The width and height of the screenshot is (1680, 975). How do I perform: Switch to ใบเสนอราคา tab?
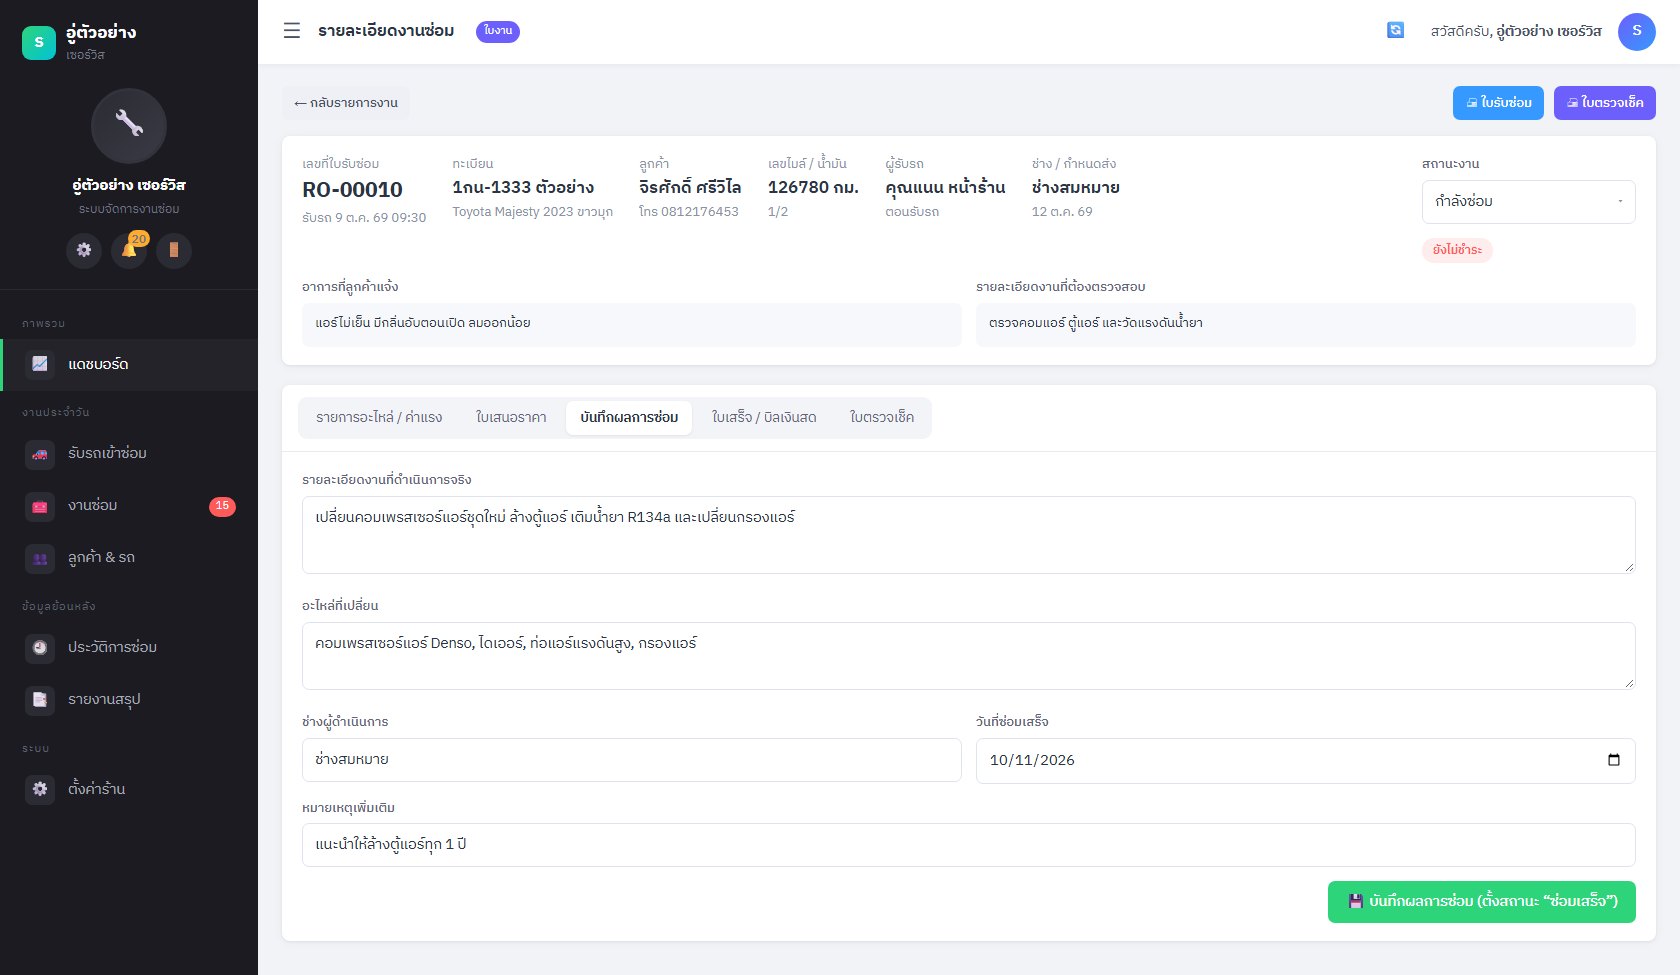(511, 417)
